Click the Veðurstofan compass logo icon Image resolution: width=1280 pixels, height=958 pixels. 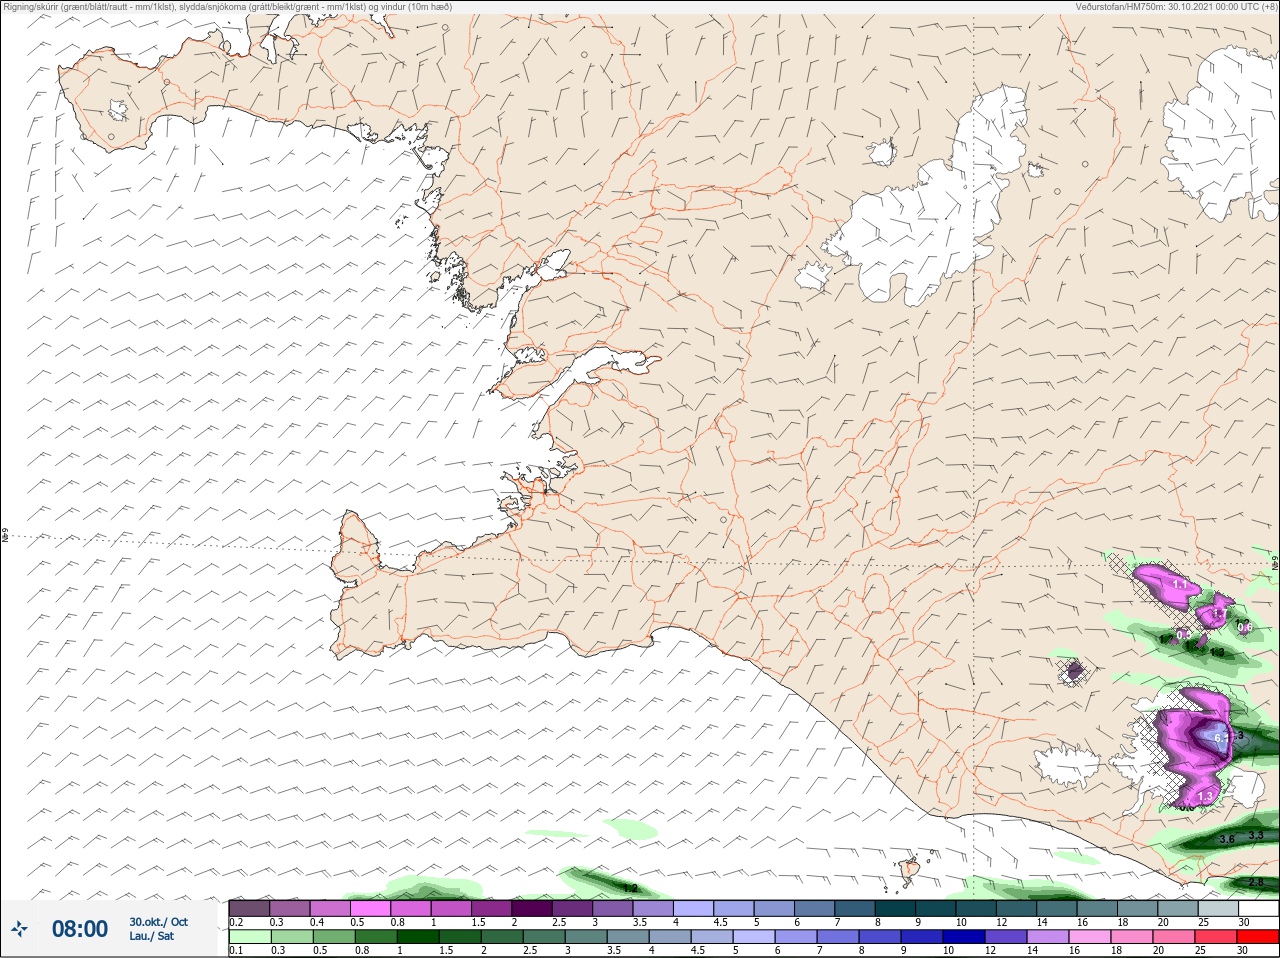19,929
